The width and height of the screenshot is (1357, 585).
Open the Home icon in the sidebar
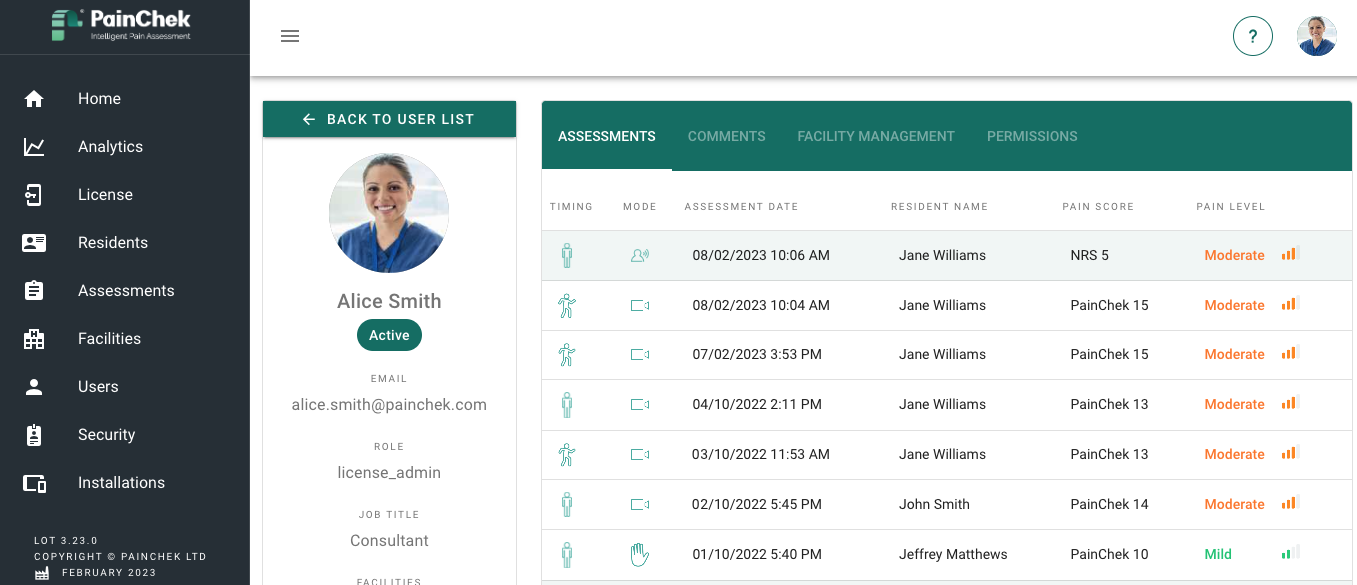[34, 99]
